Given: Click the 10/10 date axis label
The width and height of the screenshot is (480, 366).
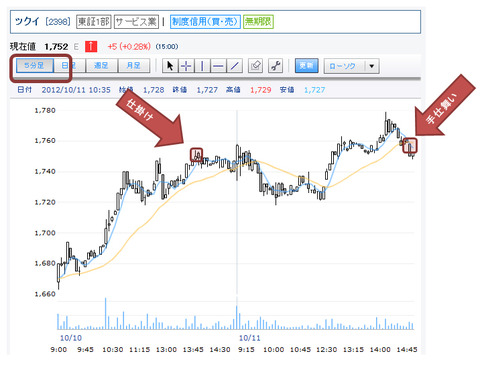Looking at the screenshot, I should 71,338.
